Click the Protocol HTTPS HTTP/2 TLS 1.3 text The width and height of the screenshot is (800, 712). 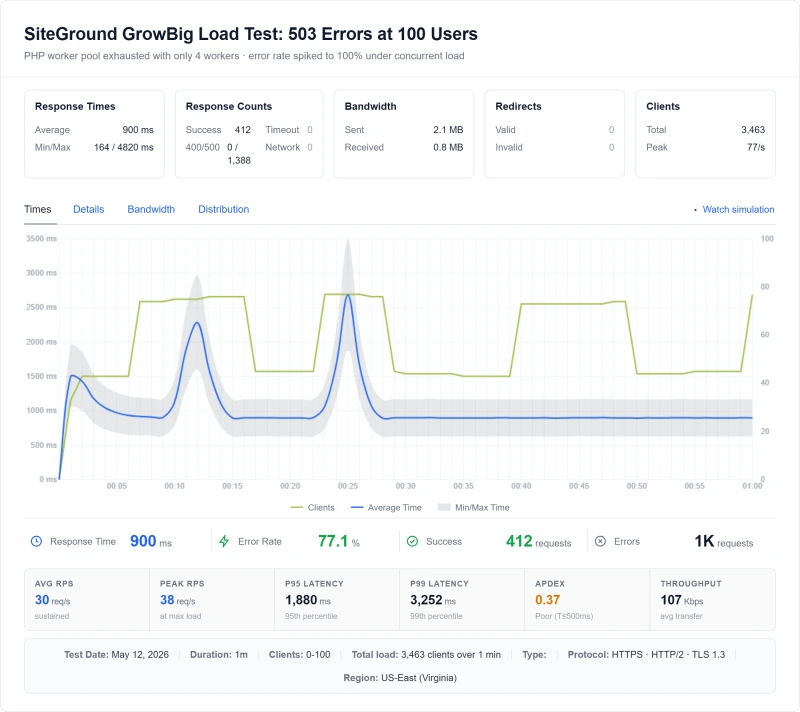pyautogui.click(x=646, y=654)
